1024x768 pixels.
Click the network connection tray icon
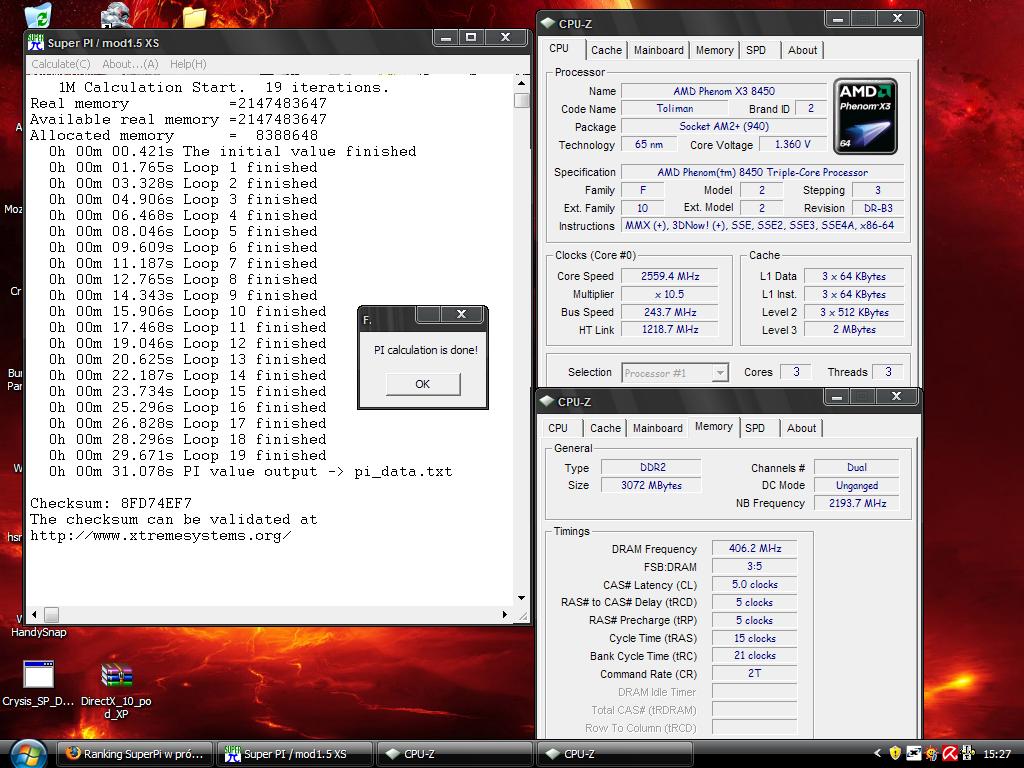913,753
